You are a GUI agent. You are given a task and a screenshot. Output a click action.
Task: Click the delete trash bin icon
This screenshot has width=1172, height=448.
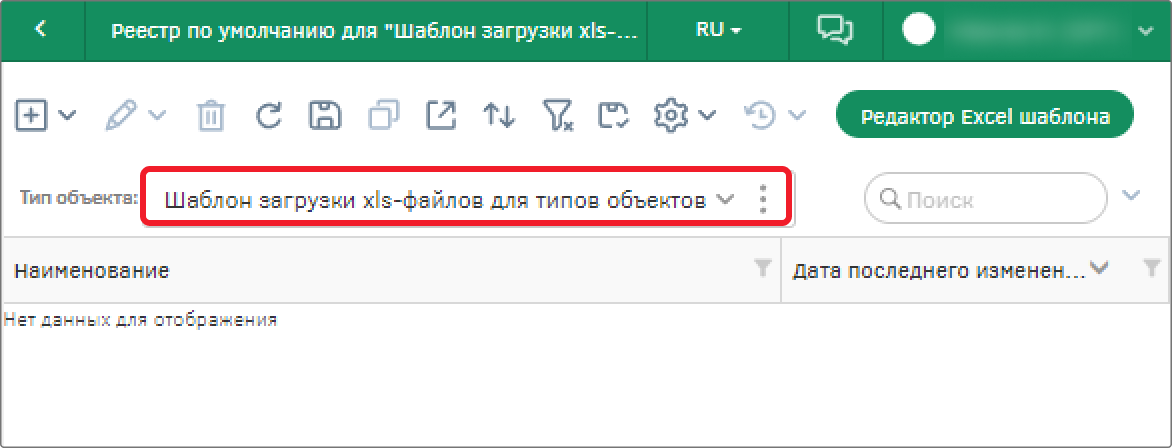click(211, 116)
